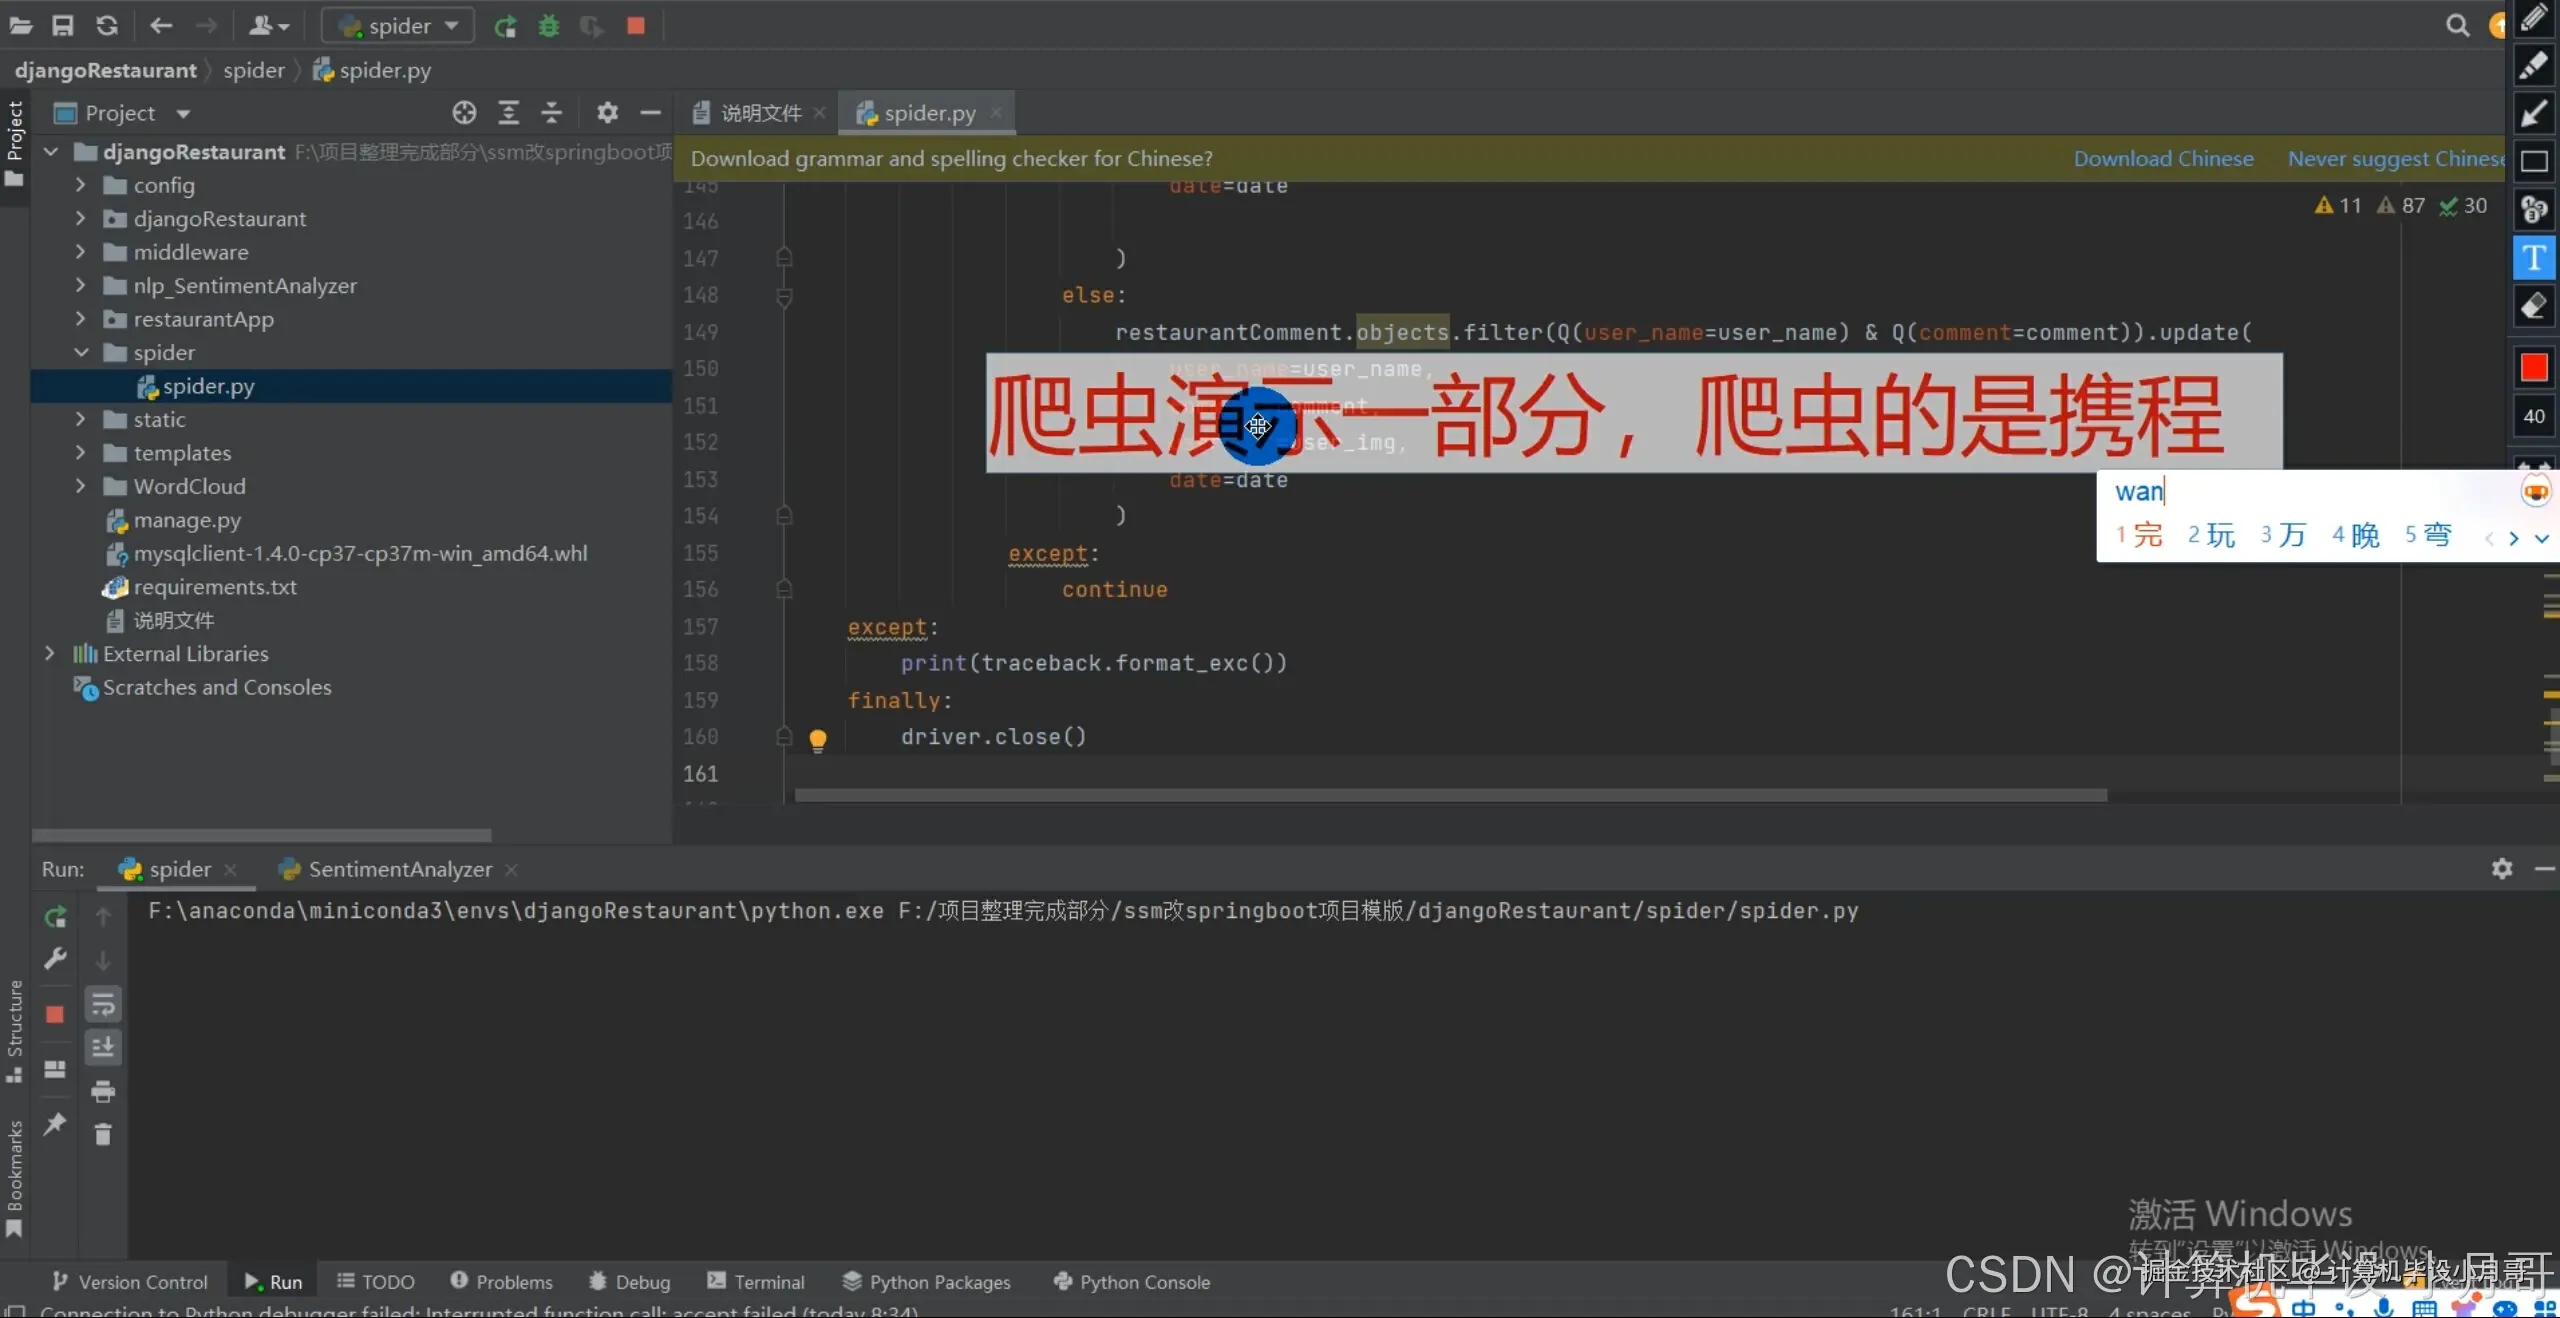Select the eraser annotation tool
Image resolution: width=2560 pixels, height=1318 pixels.
[x=2533, y=306]
